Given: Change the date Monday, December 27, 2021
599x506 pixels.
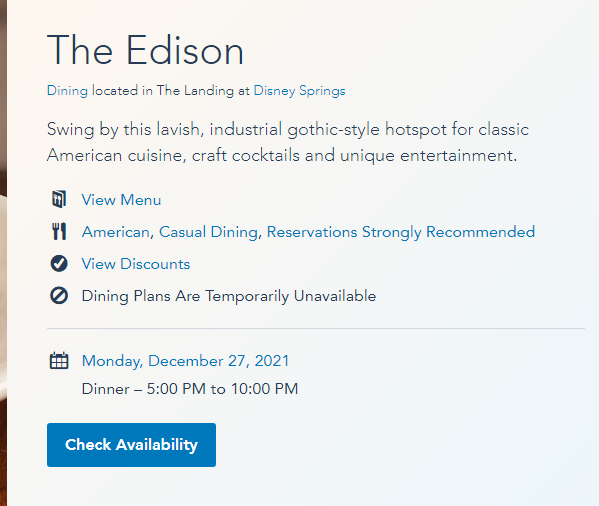Looking at the screenshot, I should (185, 361).
